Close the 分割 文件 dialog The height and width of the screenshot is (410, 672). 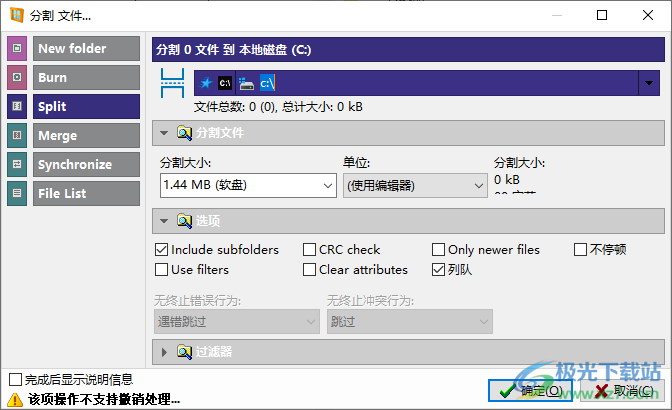(648, 15)
